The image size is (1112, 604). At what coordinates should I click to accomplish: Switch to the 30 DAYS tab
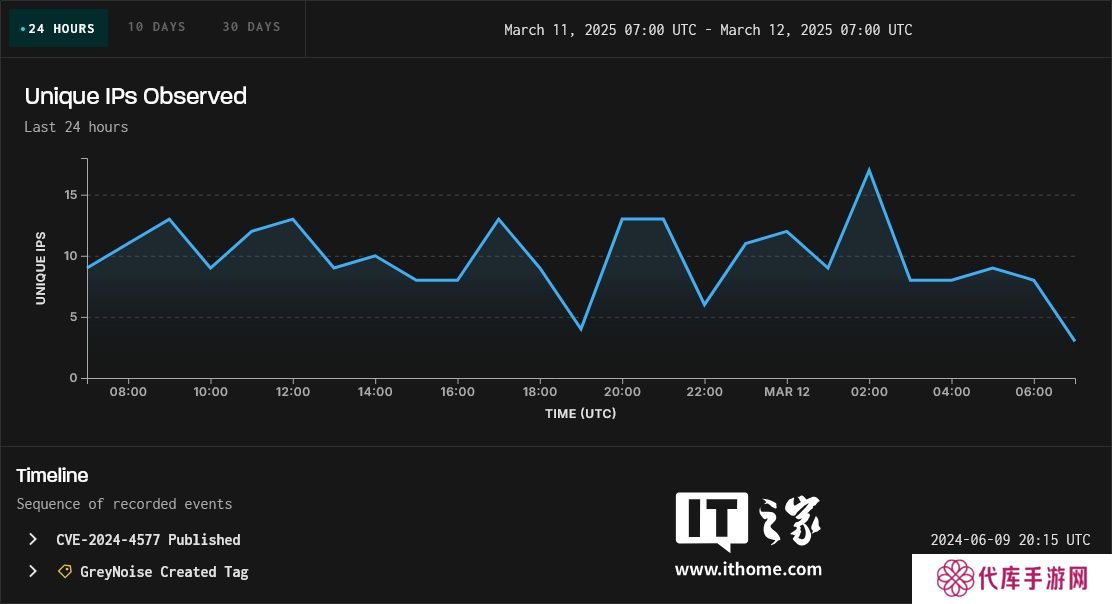252,27
